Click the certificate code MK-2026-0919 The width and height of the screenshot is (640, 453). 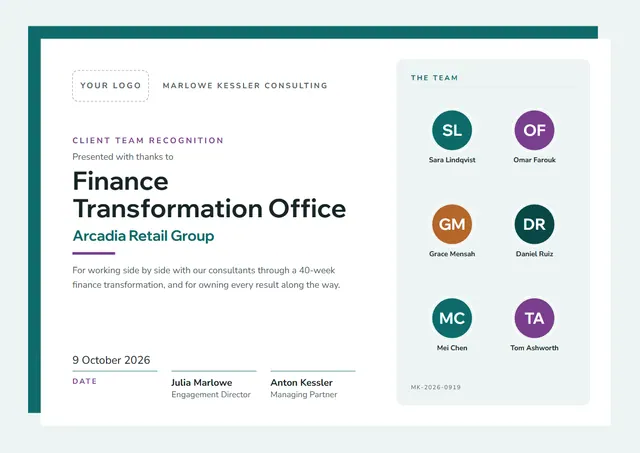(436, 387)
